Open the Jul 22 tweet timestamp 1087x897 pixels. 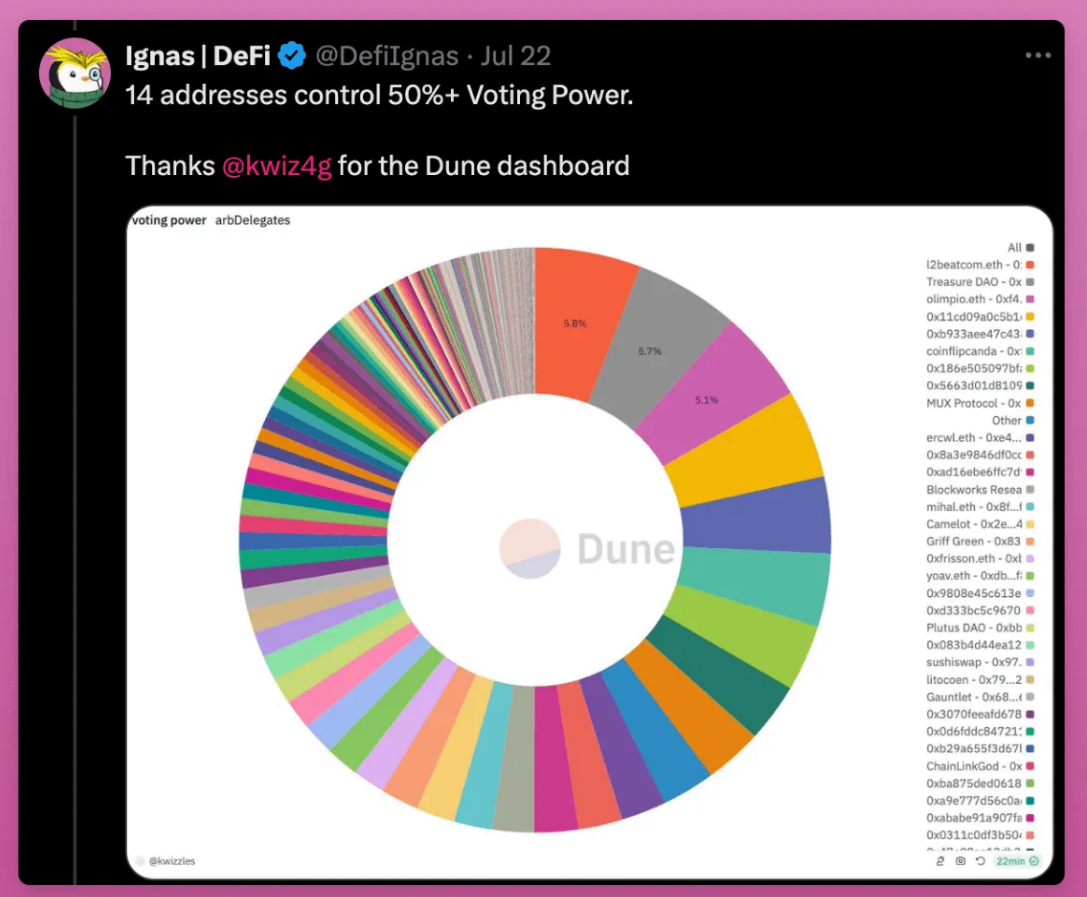pyautogui.click(x=516, y=56)
